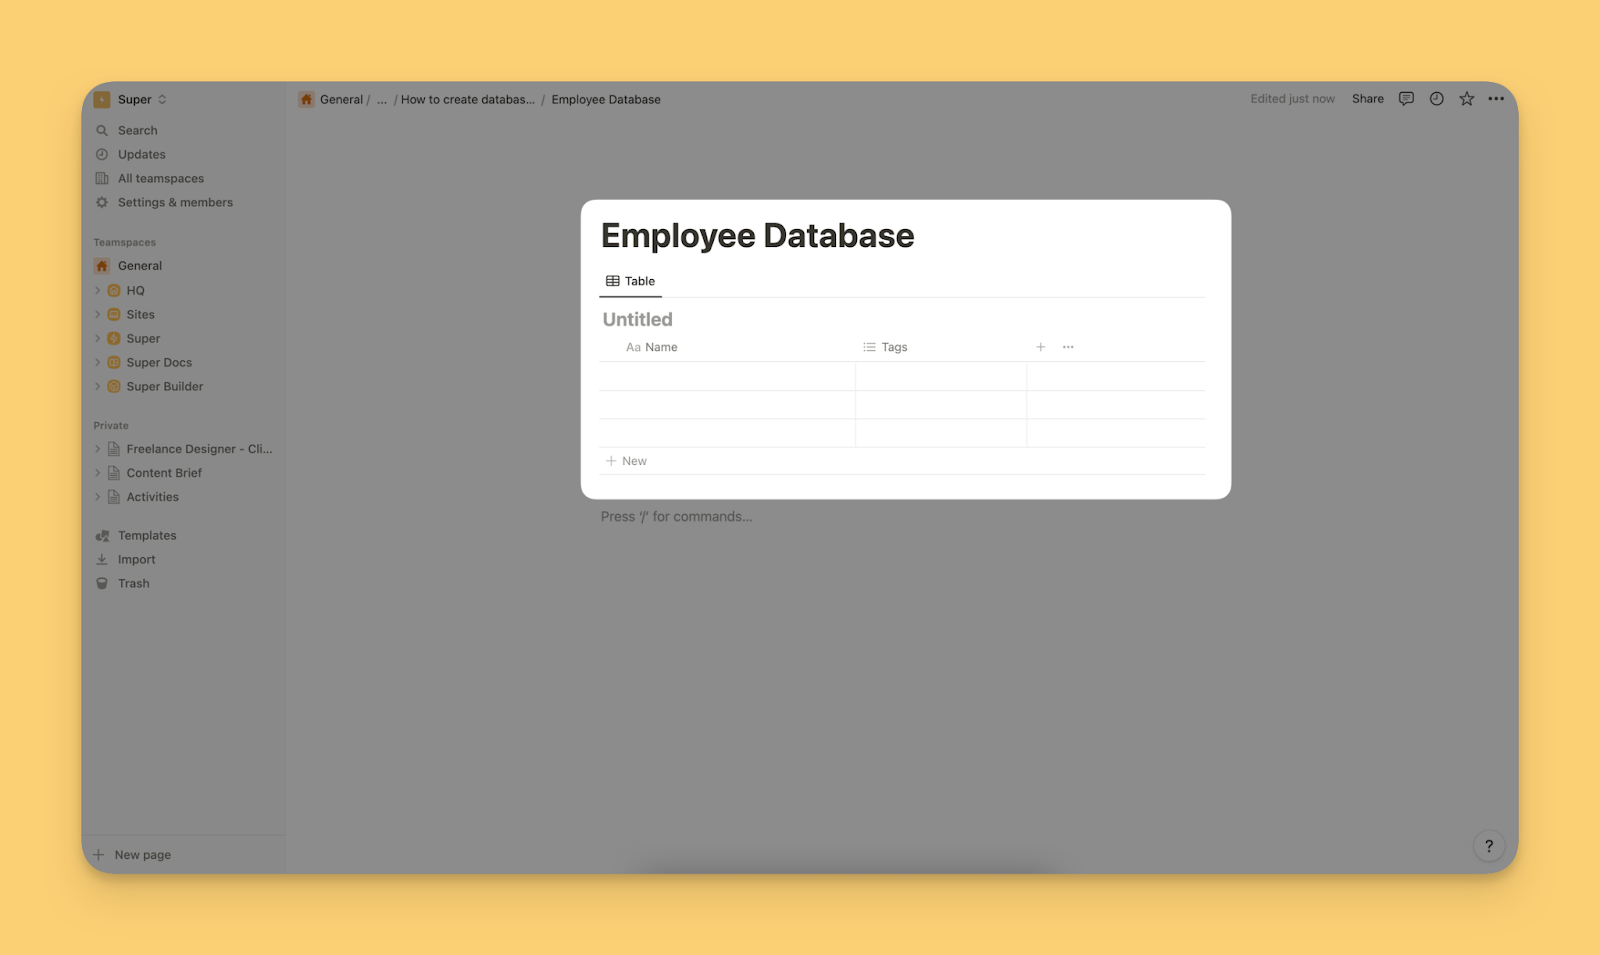Image resolution: width=1600 pixels, height=955 pixels.
Task: Open the Freelance Designer page
Action: (x=199, y=450)
